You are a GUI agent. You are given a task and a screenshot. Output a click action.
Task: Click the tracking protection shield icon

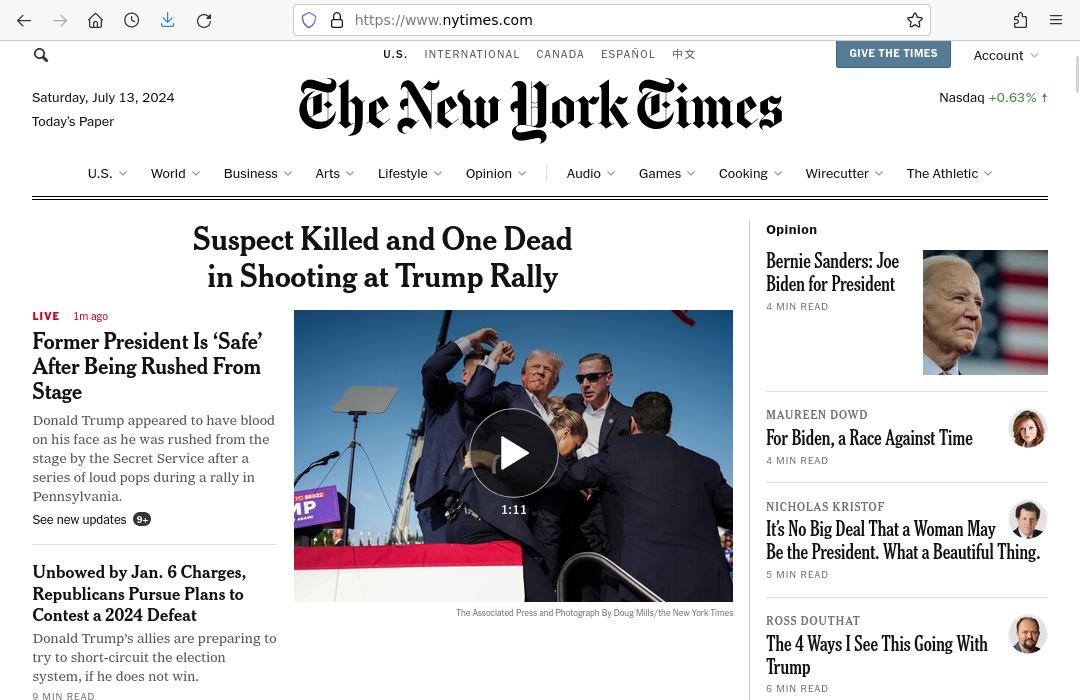point(309,20)
